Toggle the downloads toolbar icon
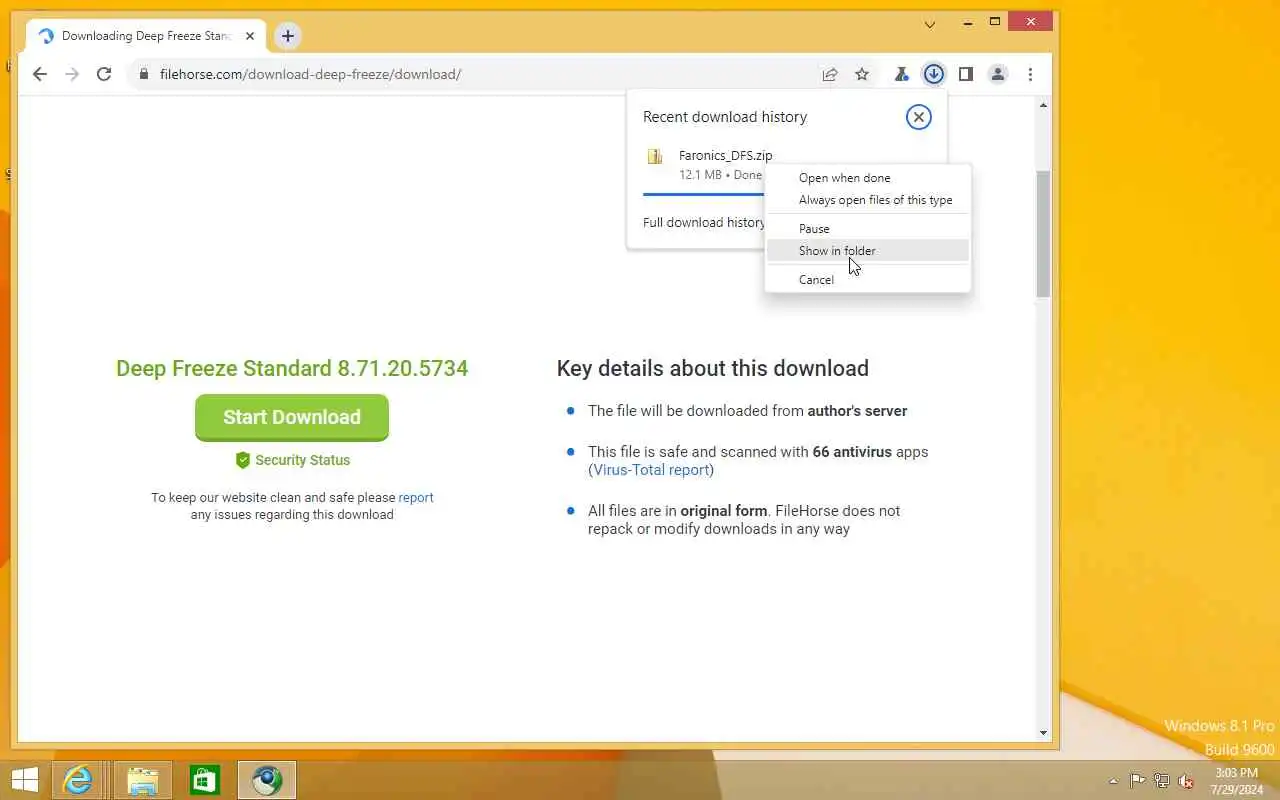 point(933,74)
